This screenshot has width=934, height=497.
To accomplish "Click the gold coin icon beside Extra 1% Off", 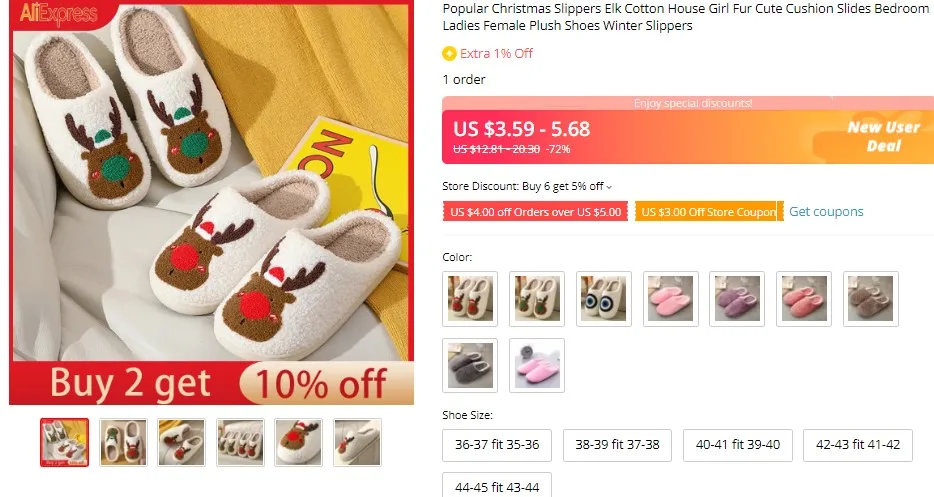I will [x=449, y=54].
